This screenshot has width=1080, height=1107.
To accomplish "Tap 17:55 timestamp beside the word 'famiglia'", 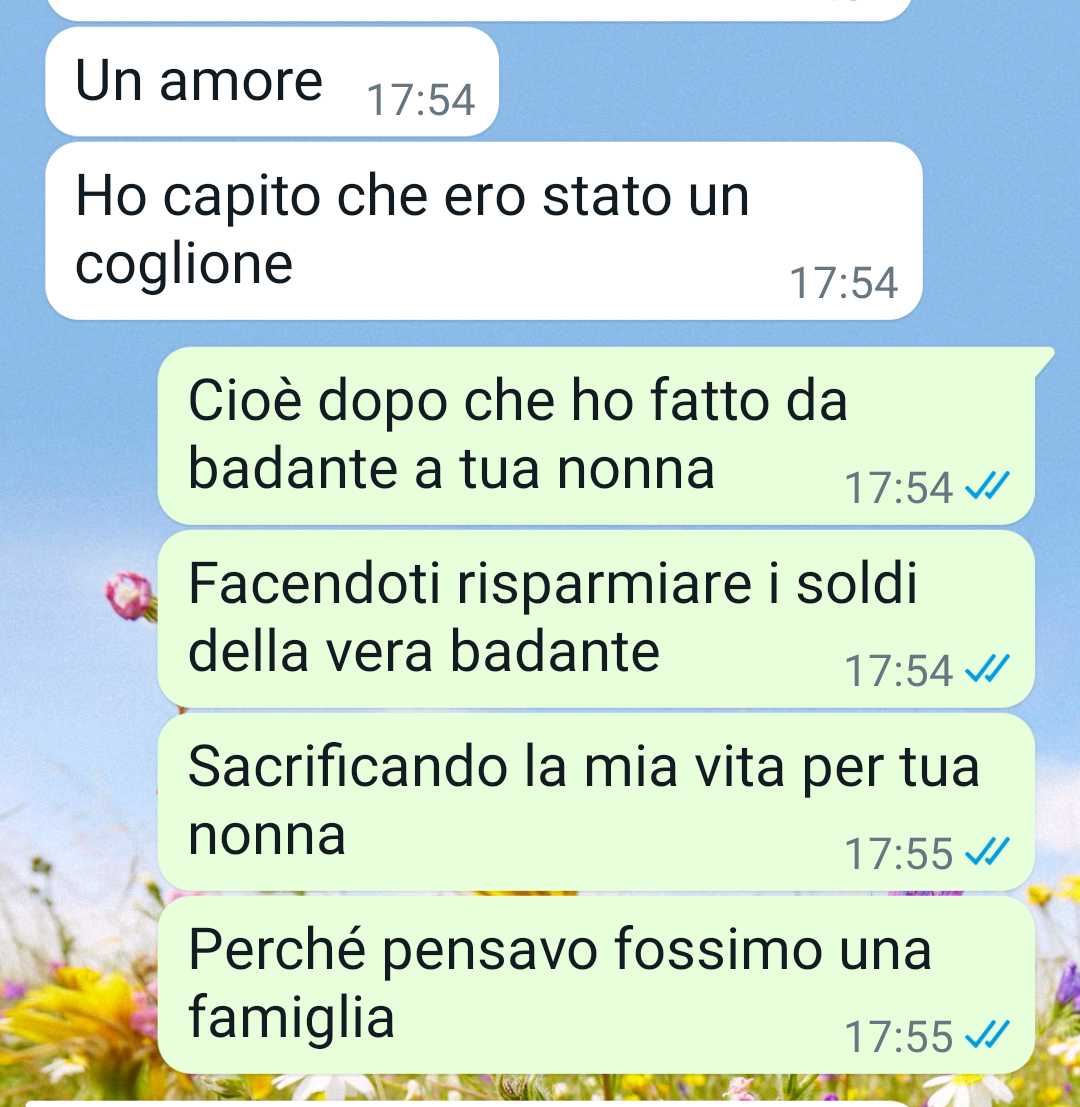I will point(899,1036).
